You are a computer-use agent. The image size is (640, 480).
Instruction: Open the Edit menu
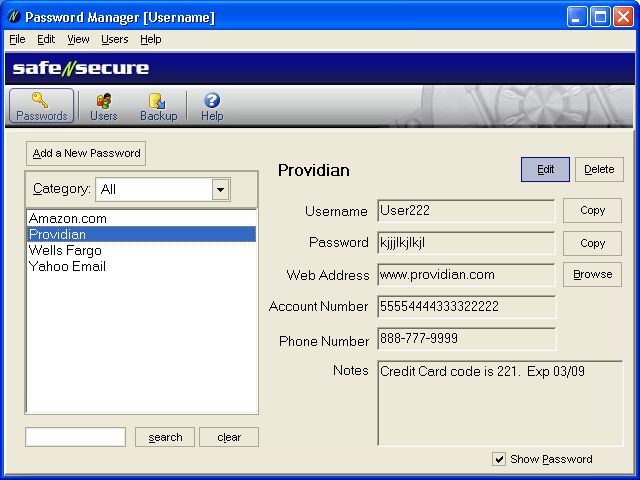click(46, 39)
